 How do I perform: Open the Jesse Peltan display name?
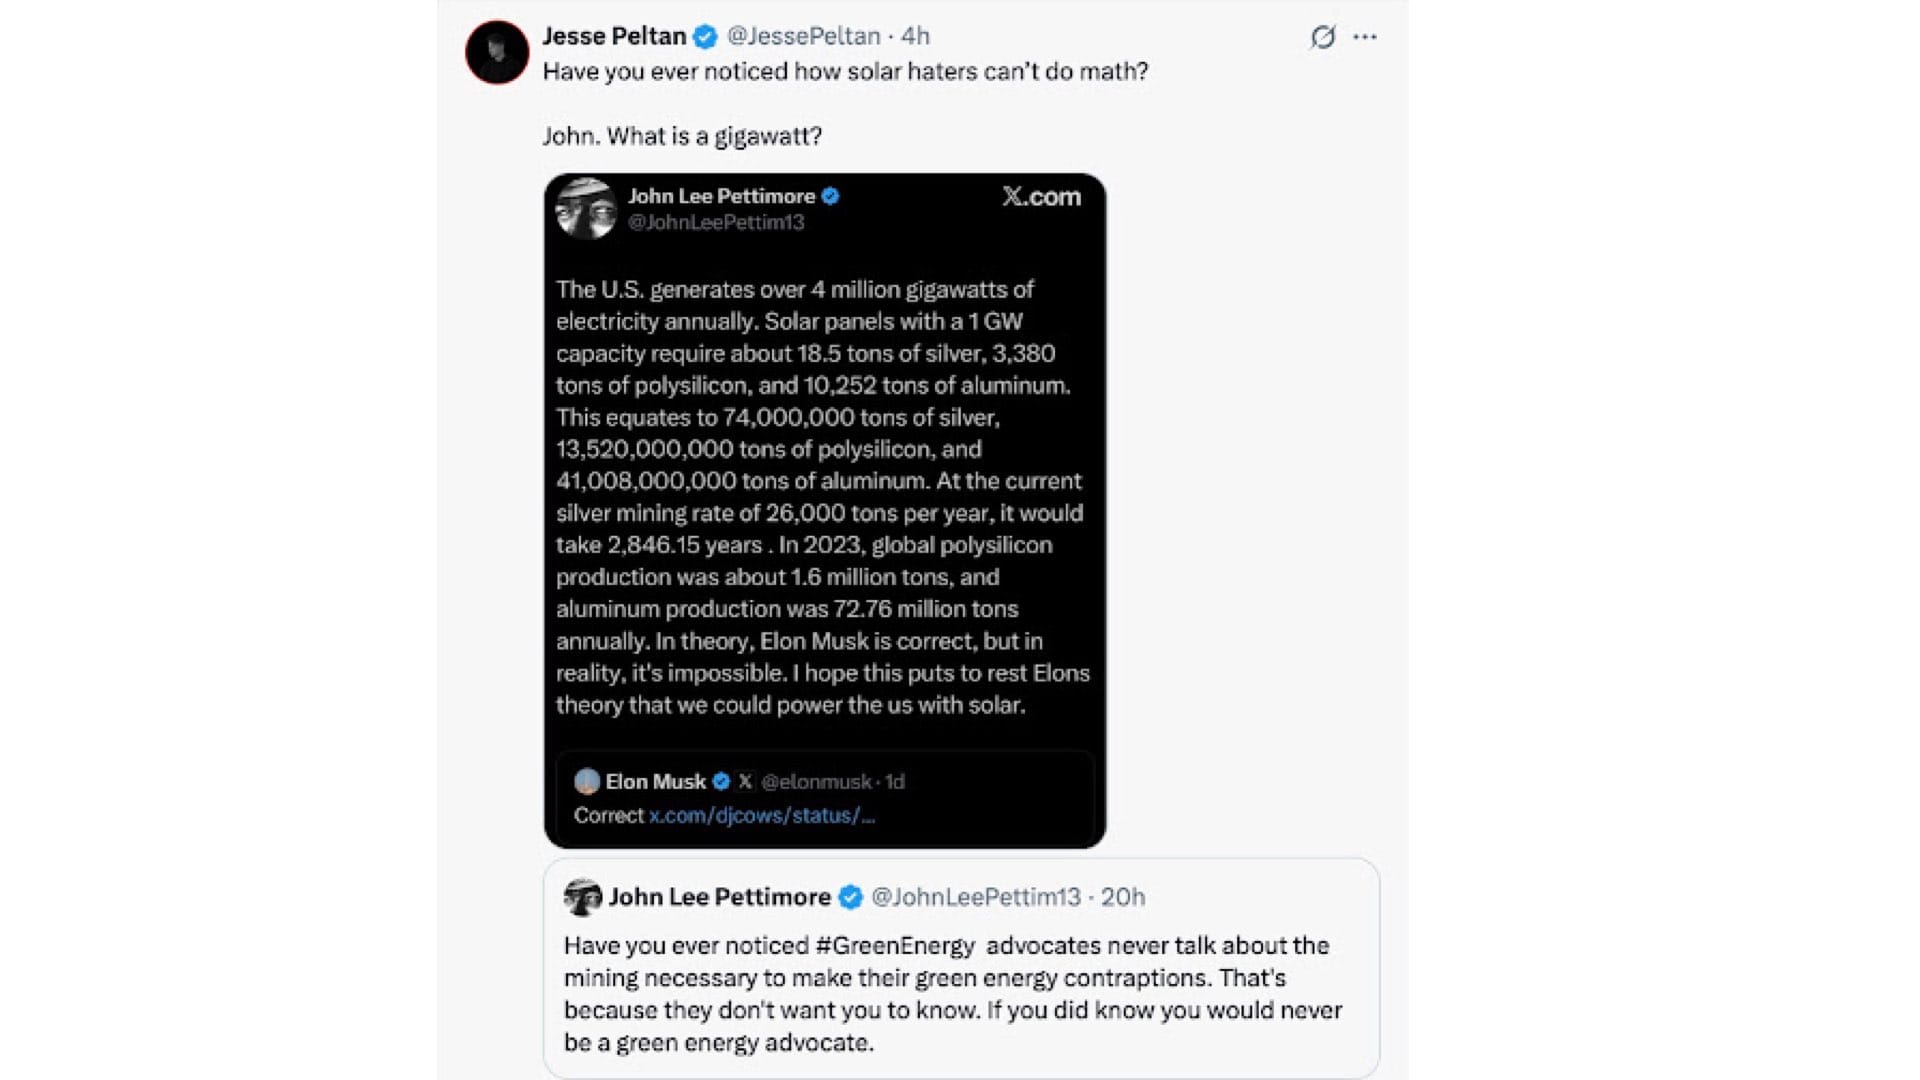tap(613, 36)
